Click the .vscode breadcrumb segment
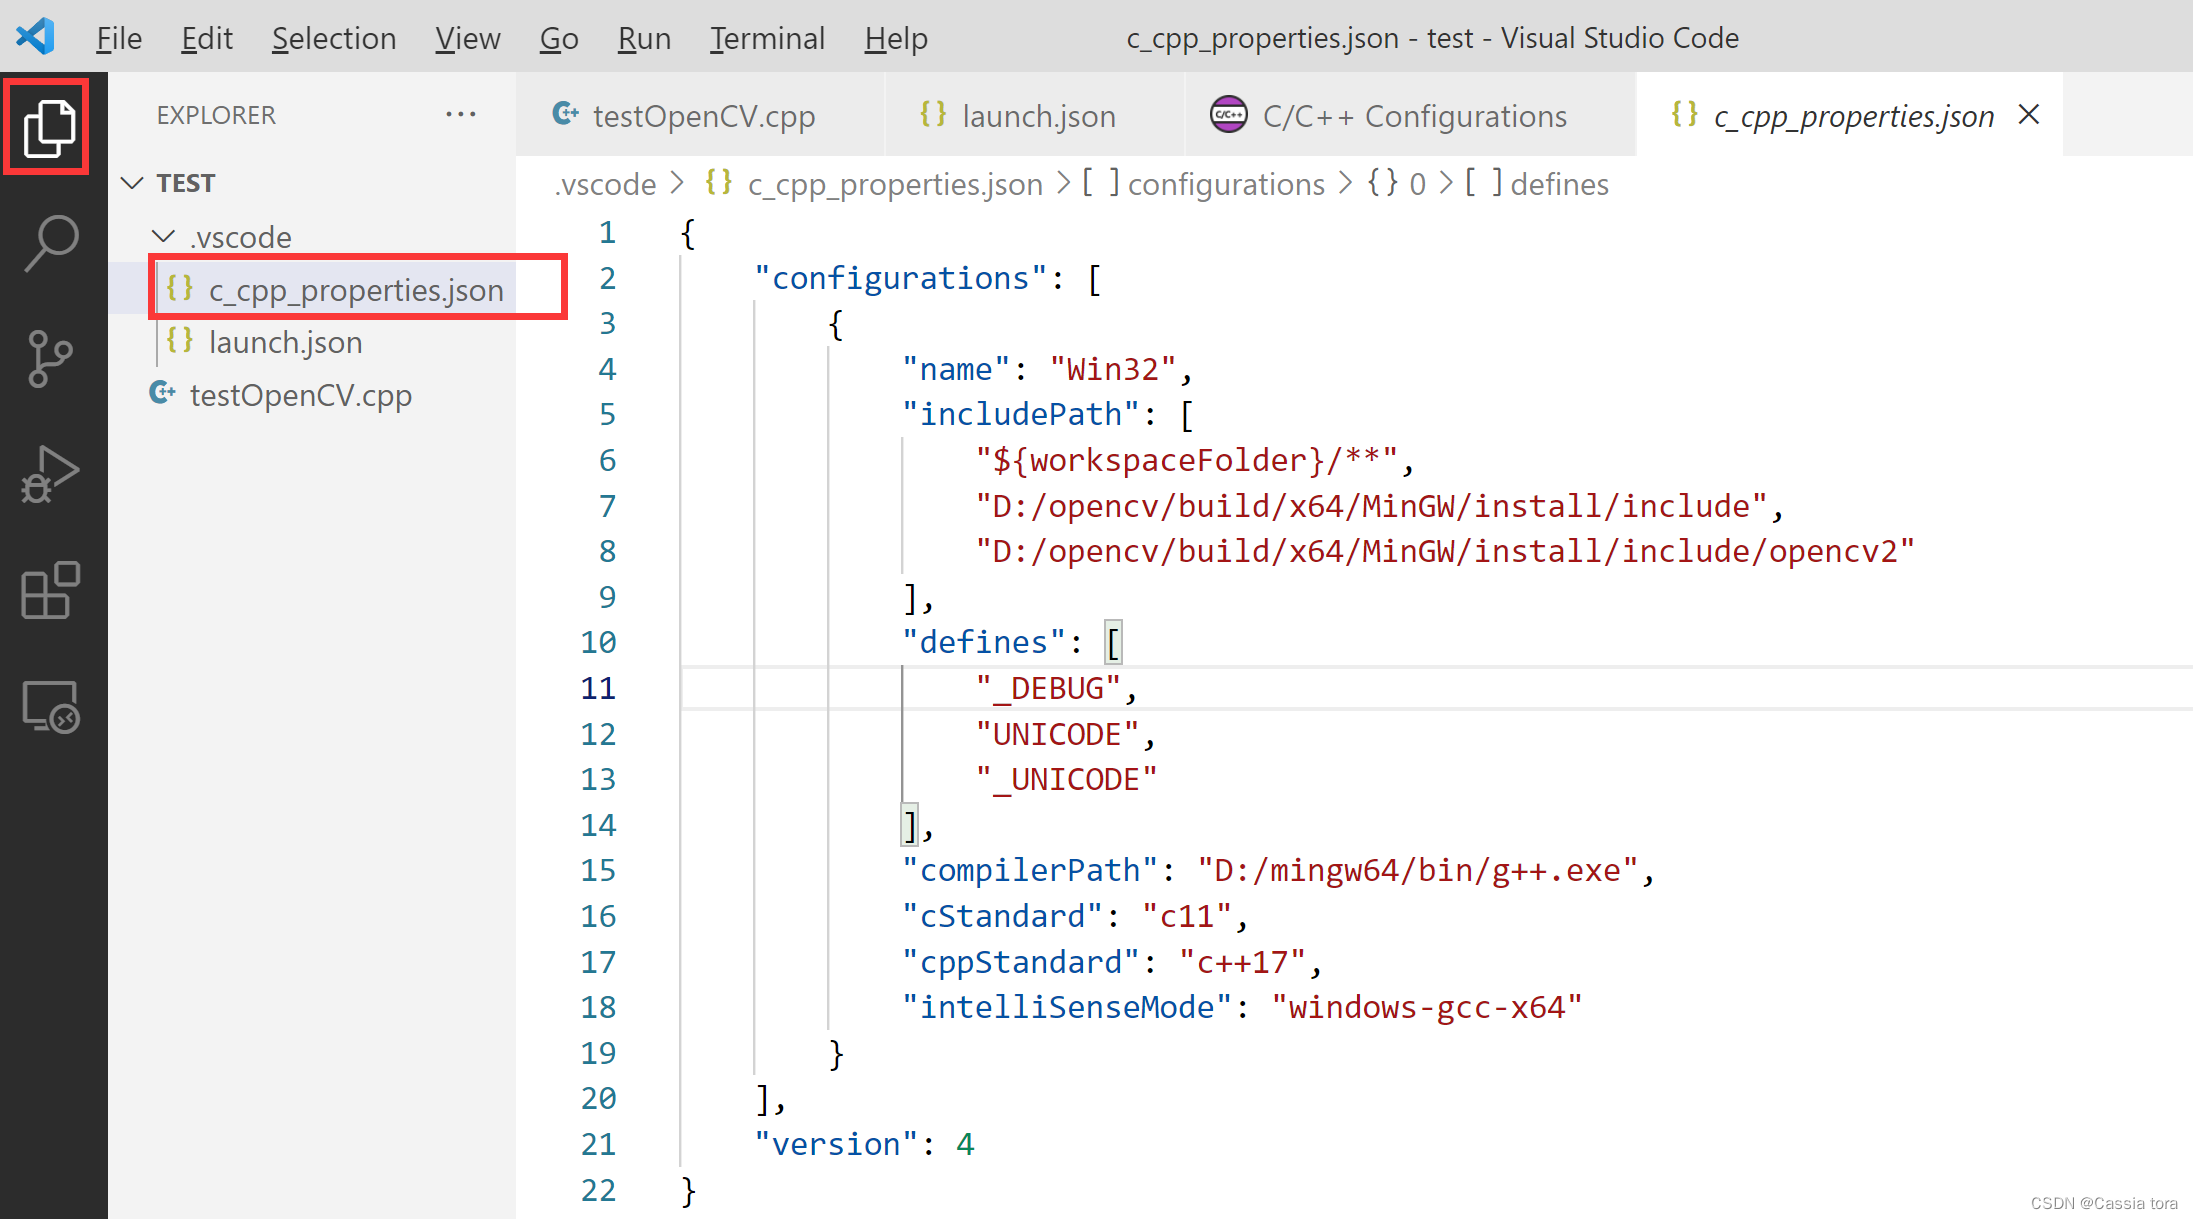2193x1219 pixels. [605, 184]
